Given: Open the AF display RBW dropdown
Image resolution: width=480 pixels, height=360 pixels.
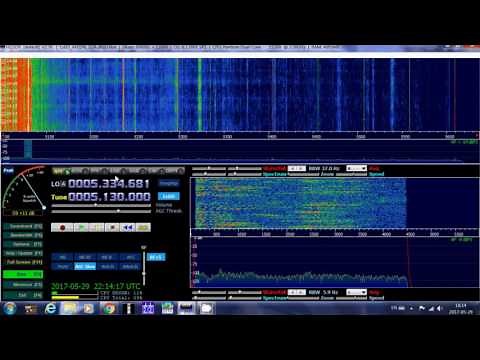Looking at the screenshot, I should coord(356,292).
